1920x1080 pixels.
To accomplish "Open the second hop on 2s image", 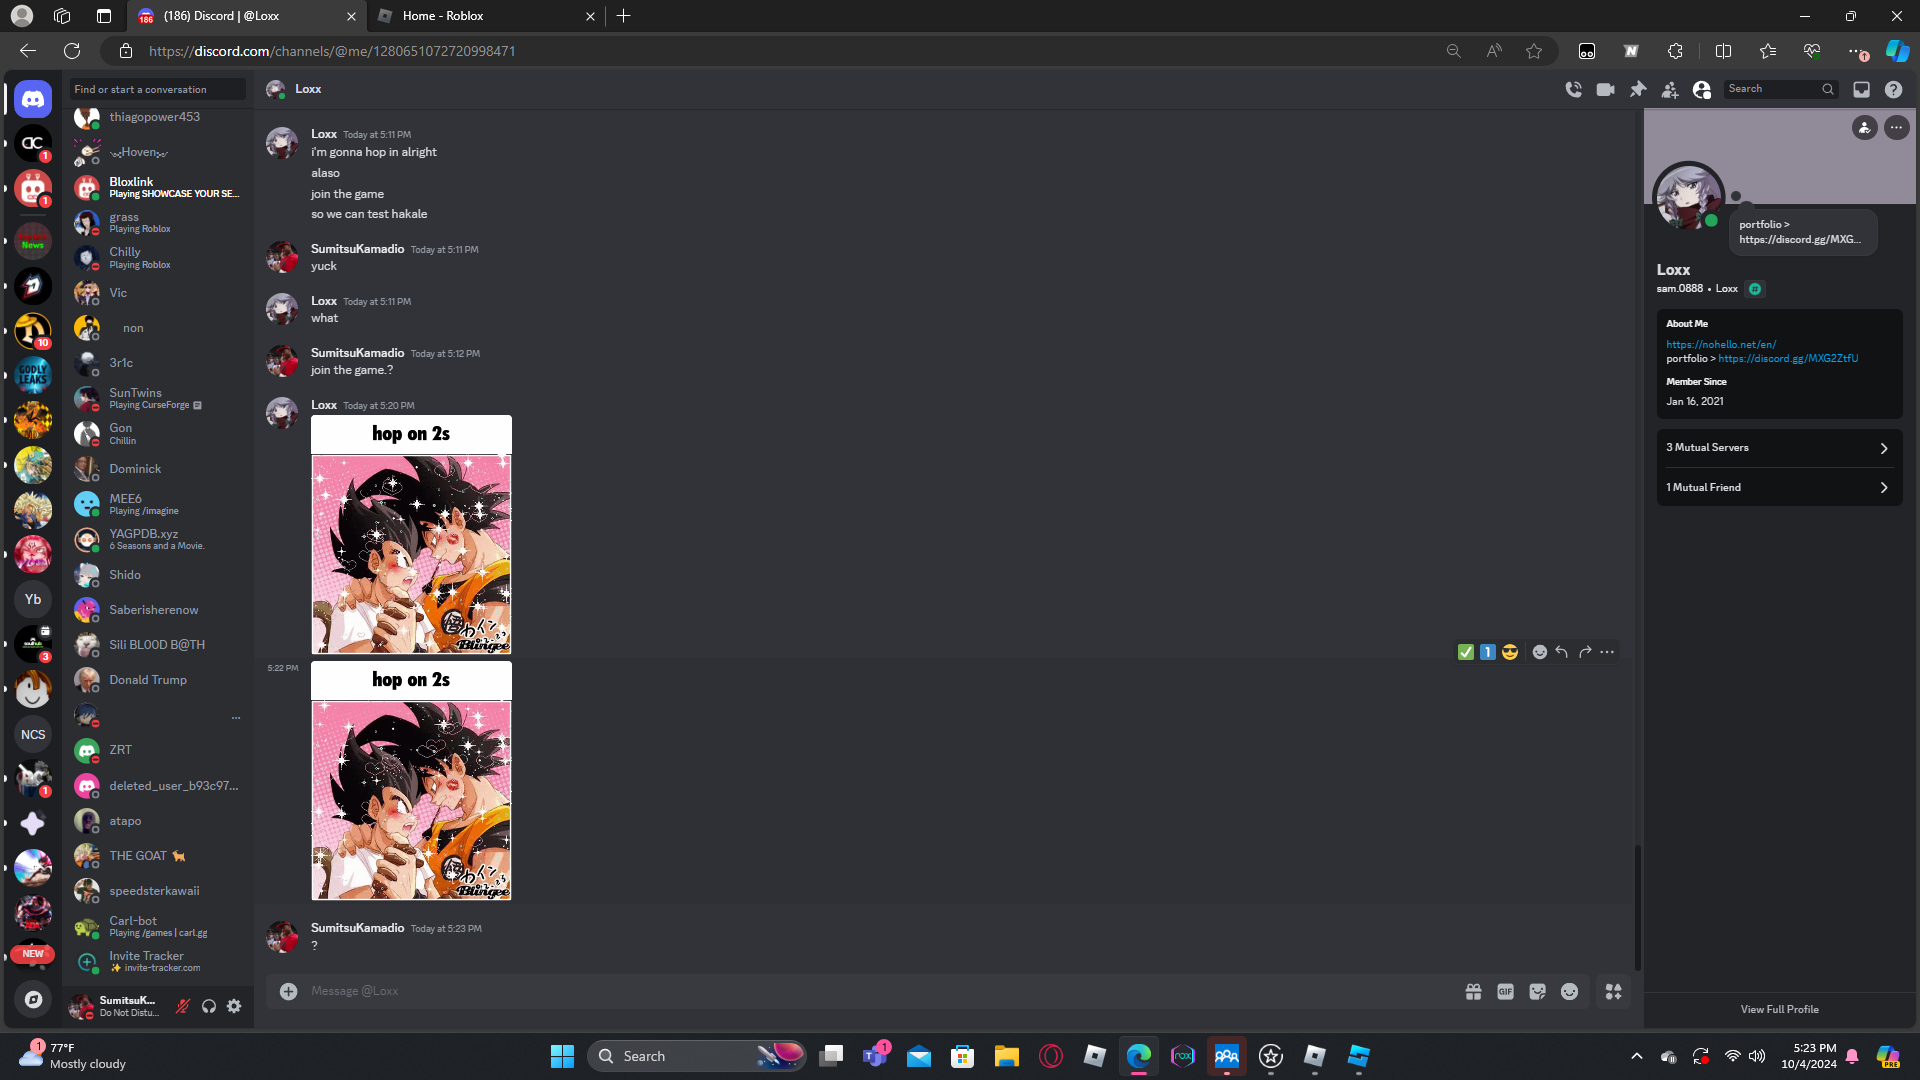I will coord(411,781).
